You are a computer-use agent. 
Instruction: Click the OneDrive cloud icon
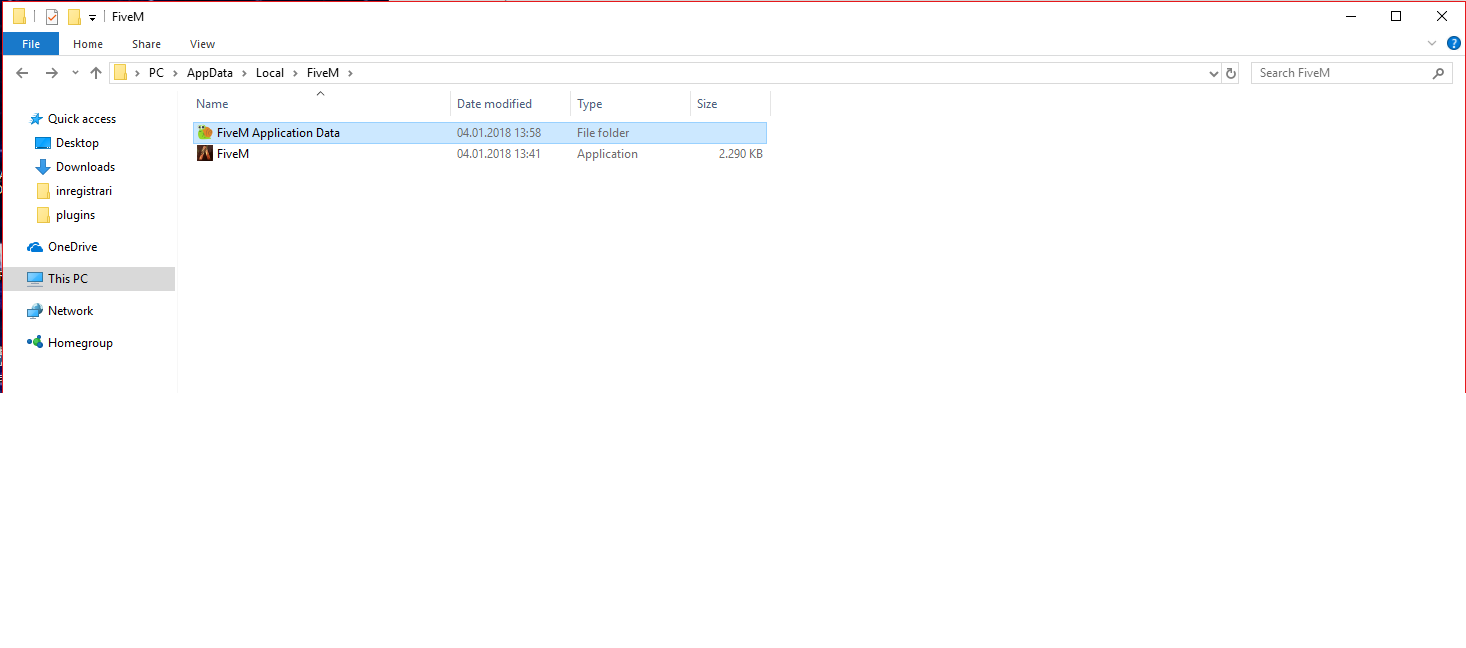[x=35, y=247]
